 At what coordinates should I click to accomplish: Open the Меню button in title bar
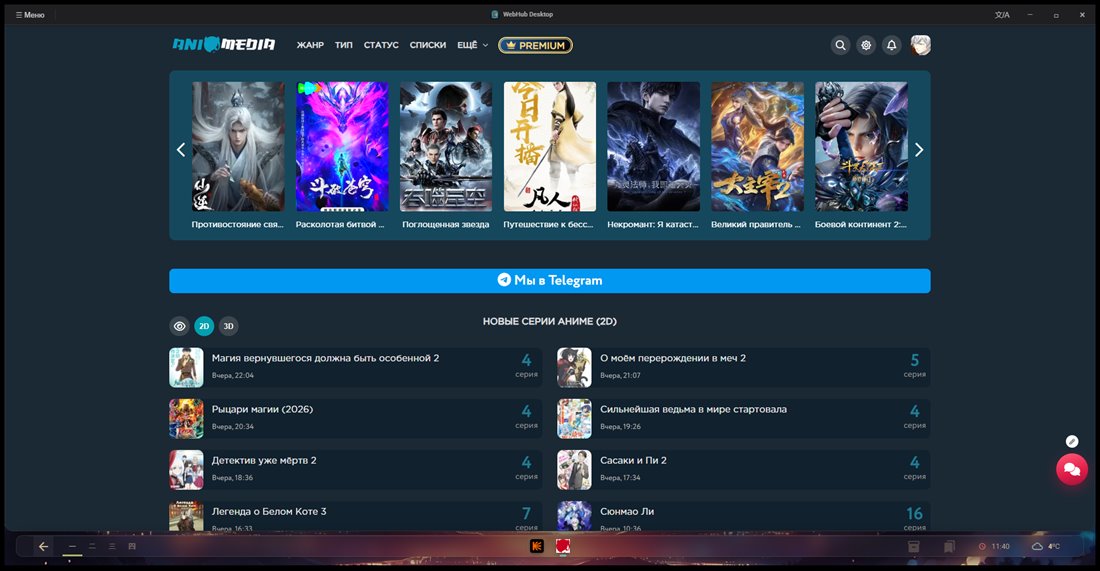coord(30,15)
